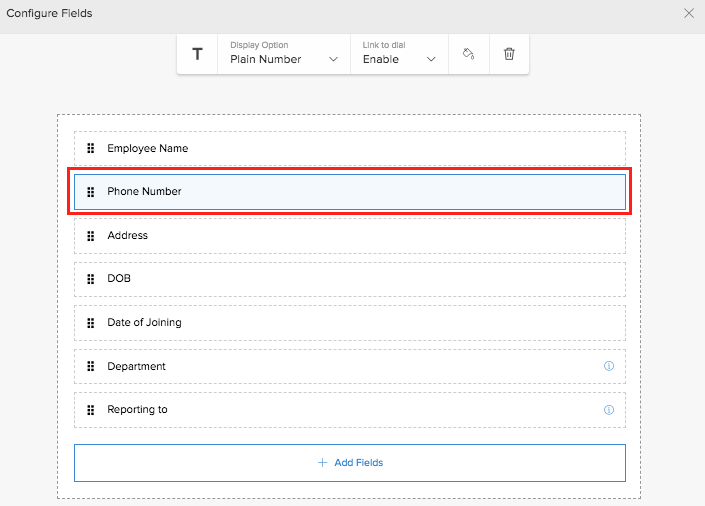This screenshot has height=506, width=705.
Task: Close the Configure Fields dialog
Action: [x=688, y=13]
